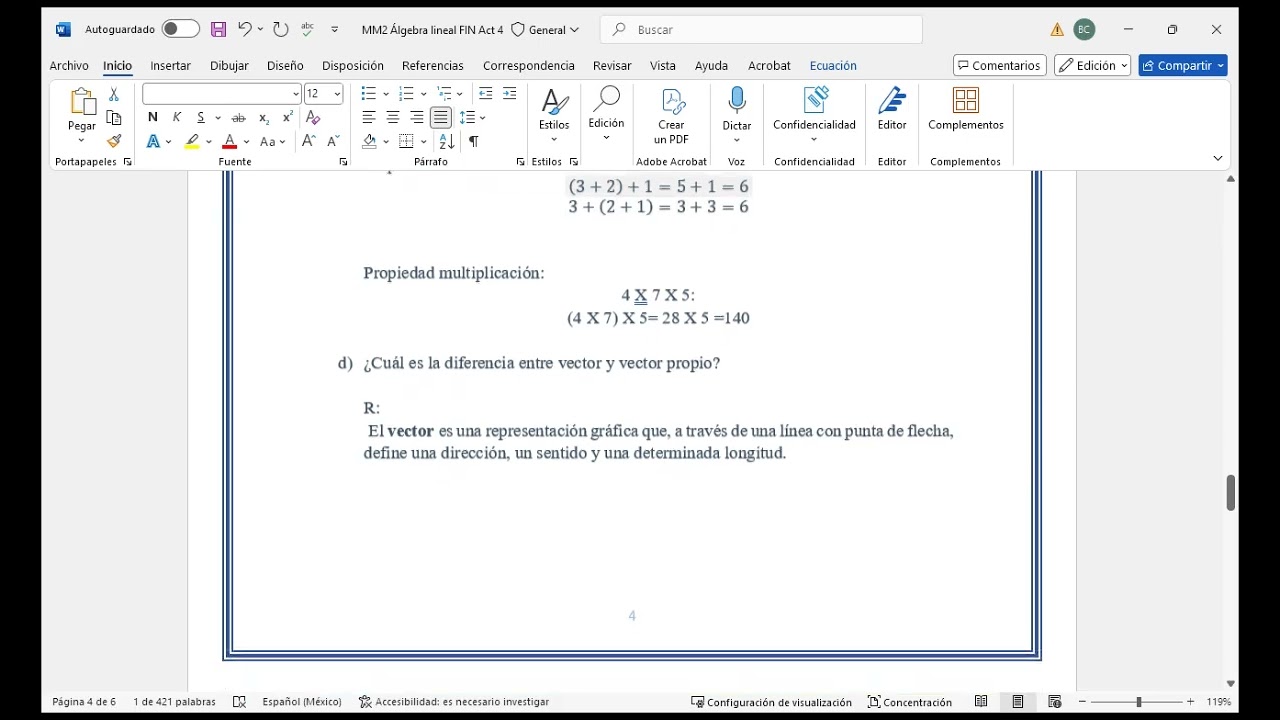Decrease paragraph indent

tap(486, 94)
